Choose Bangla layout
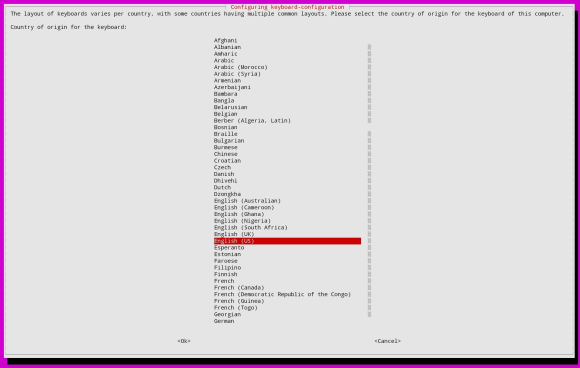Screen dimensions: 580x368 (224, 100)
